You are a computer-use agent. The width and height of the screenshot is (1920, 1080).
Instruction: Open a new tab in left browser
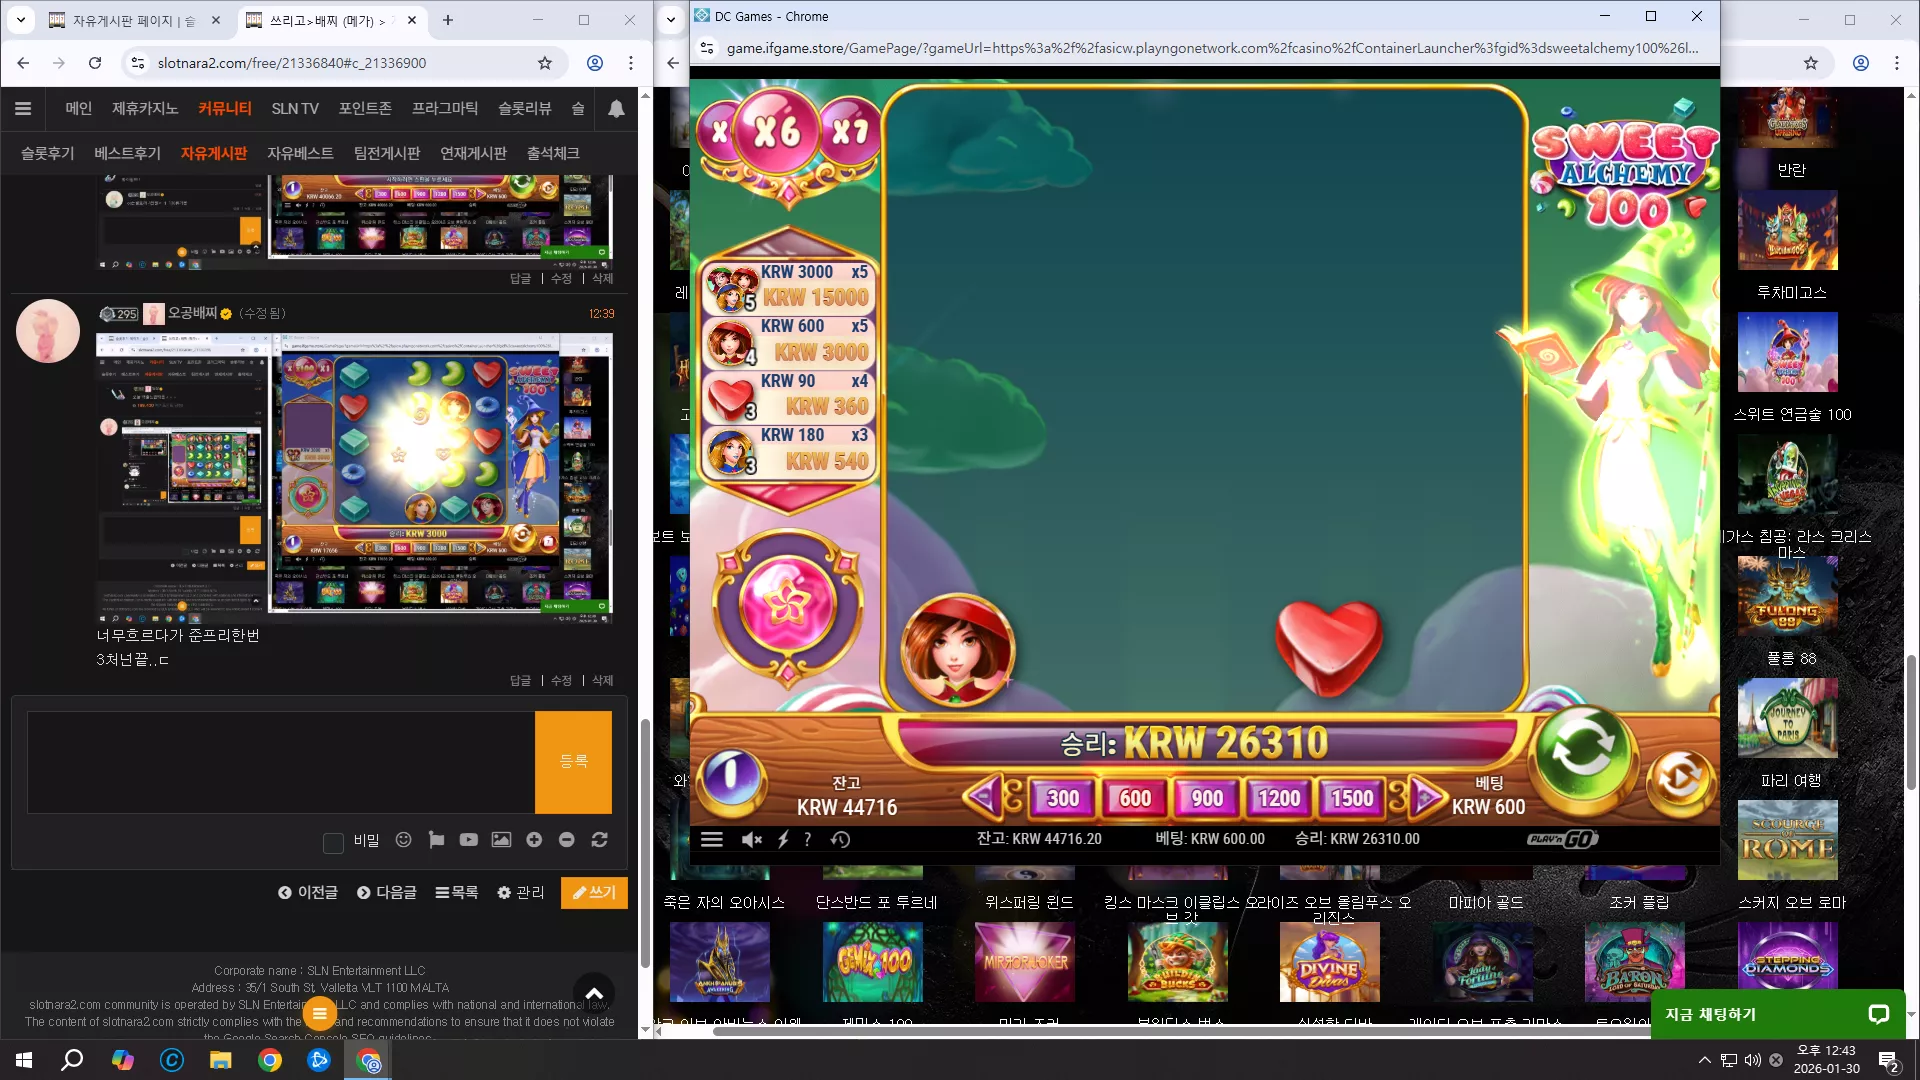448,20
